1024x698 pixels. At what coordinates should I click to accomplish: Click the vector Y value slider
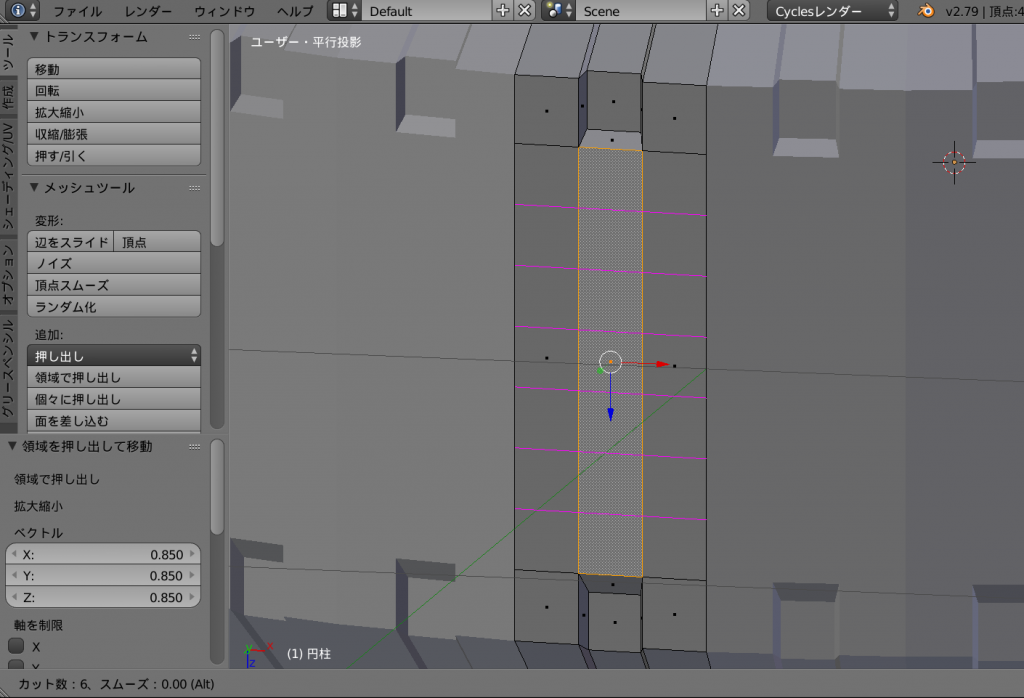[x=103, y=576]
